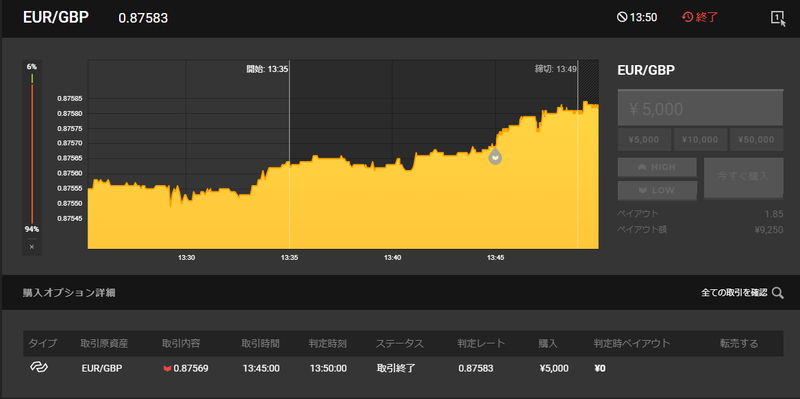Screen dimensions: 800x399
Task: Click the 取引原資産 column header
Action: (104, 343)
